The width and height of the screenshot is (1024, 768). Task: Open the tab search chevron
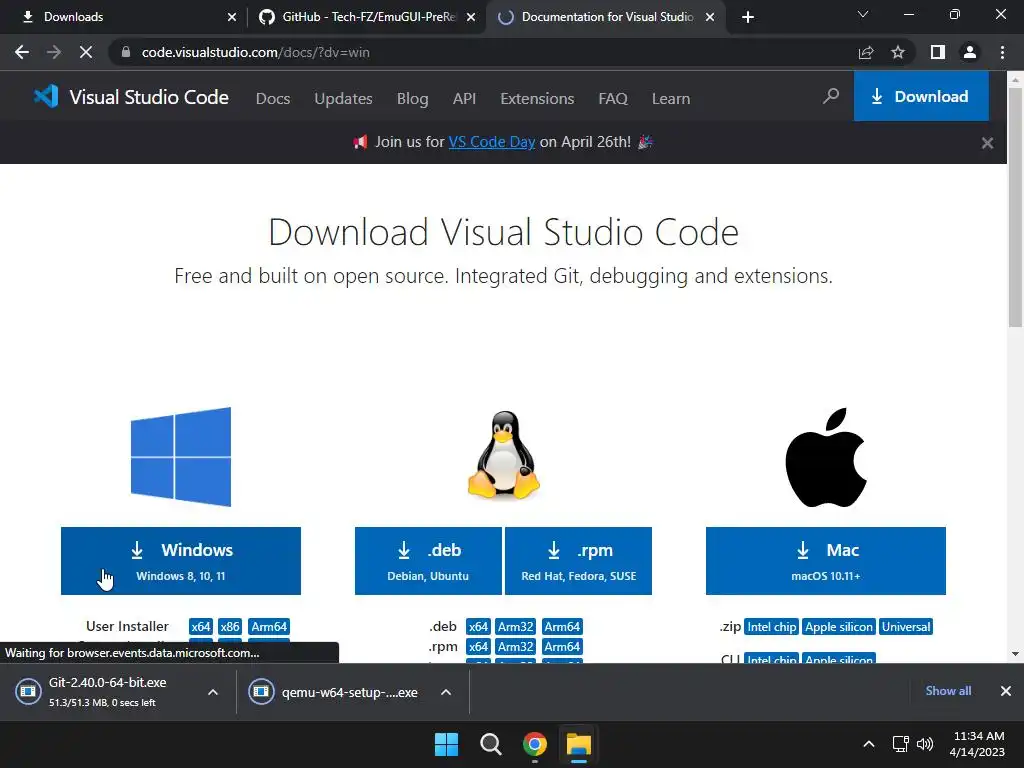[863, 14]
